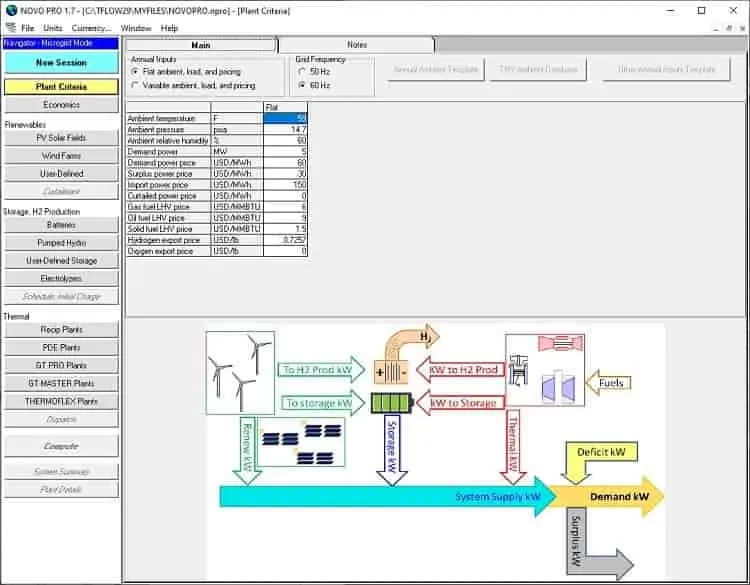Click the 'Surplus power price' row label
The image size is (750, 585).
tap(160, 174)
